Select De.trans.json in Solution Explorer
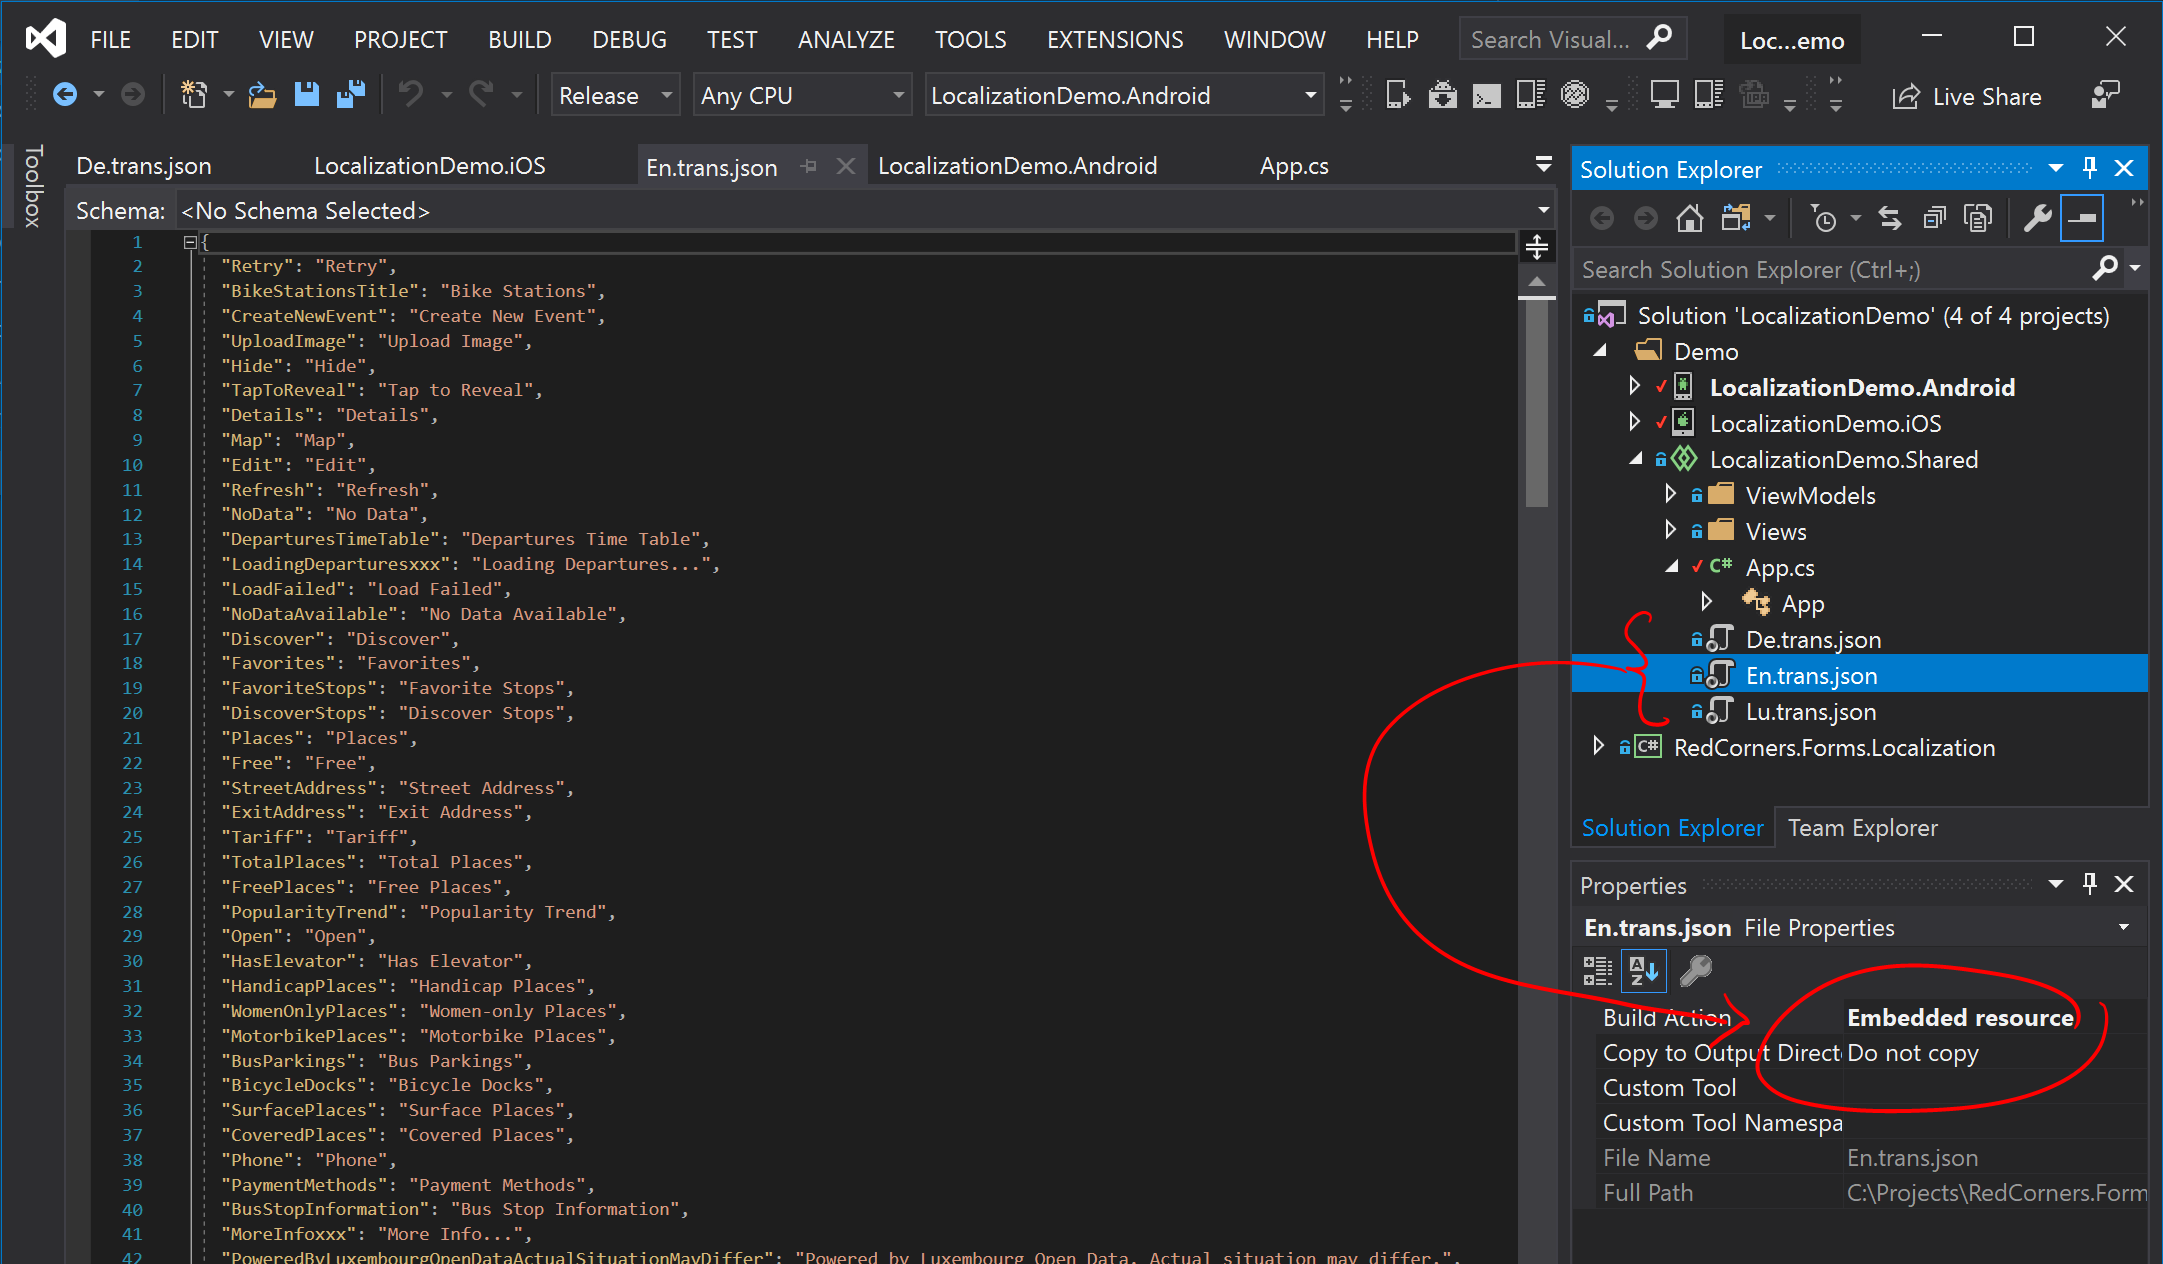Viewport: 2163px width, 1264px height. click(1813, 639)
